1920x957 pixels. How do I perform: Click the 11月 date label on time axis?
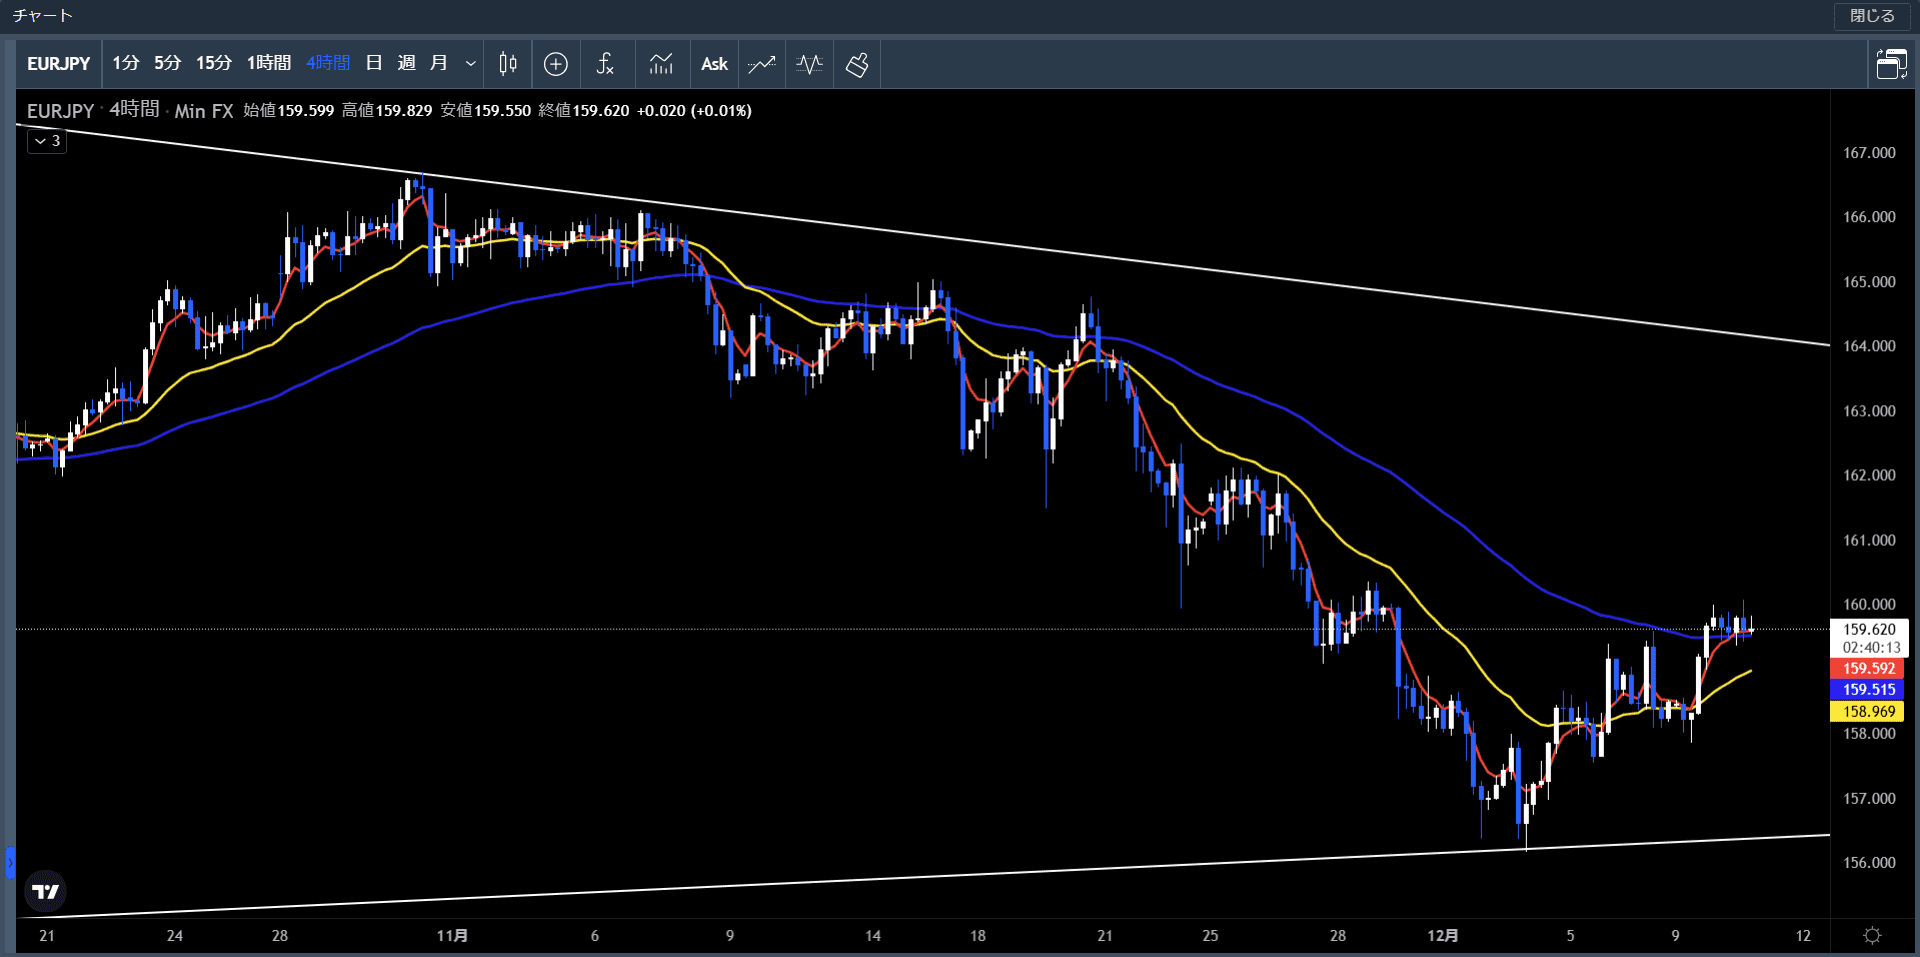point(452,935)
